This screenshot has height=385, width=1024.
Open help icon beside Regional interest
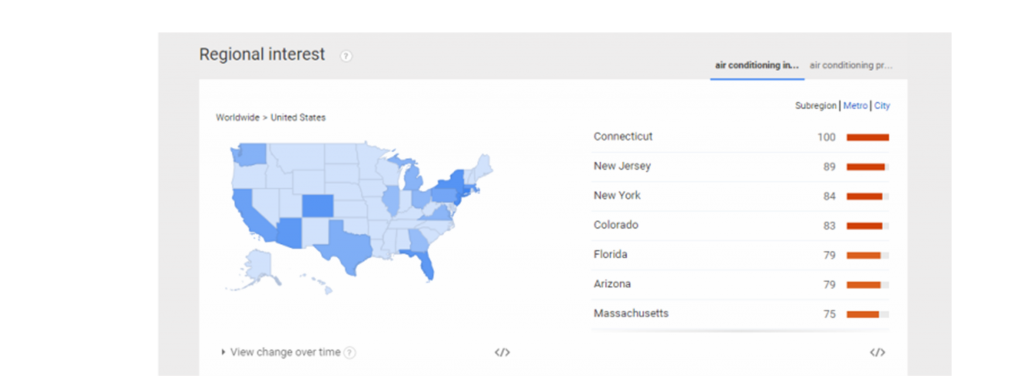pos(346,56)
